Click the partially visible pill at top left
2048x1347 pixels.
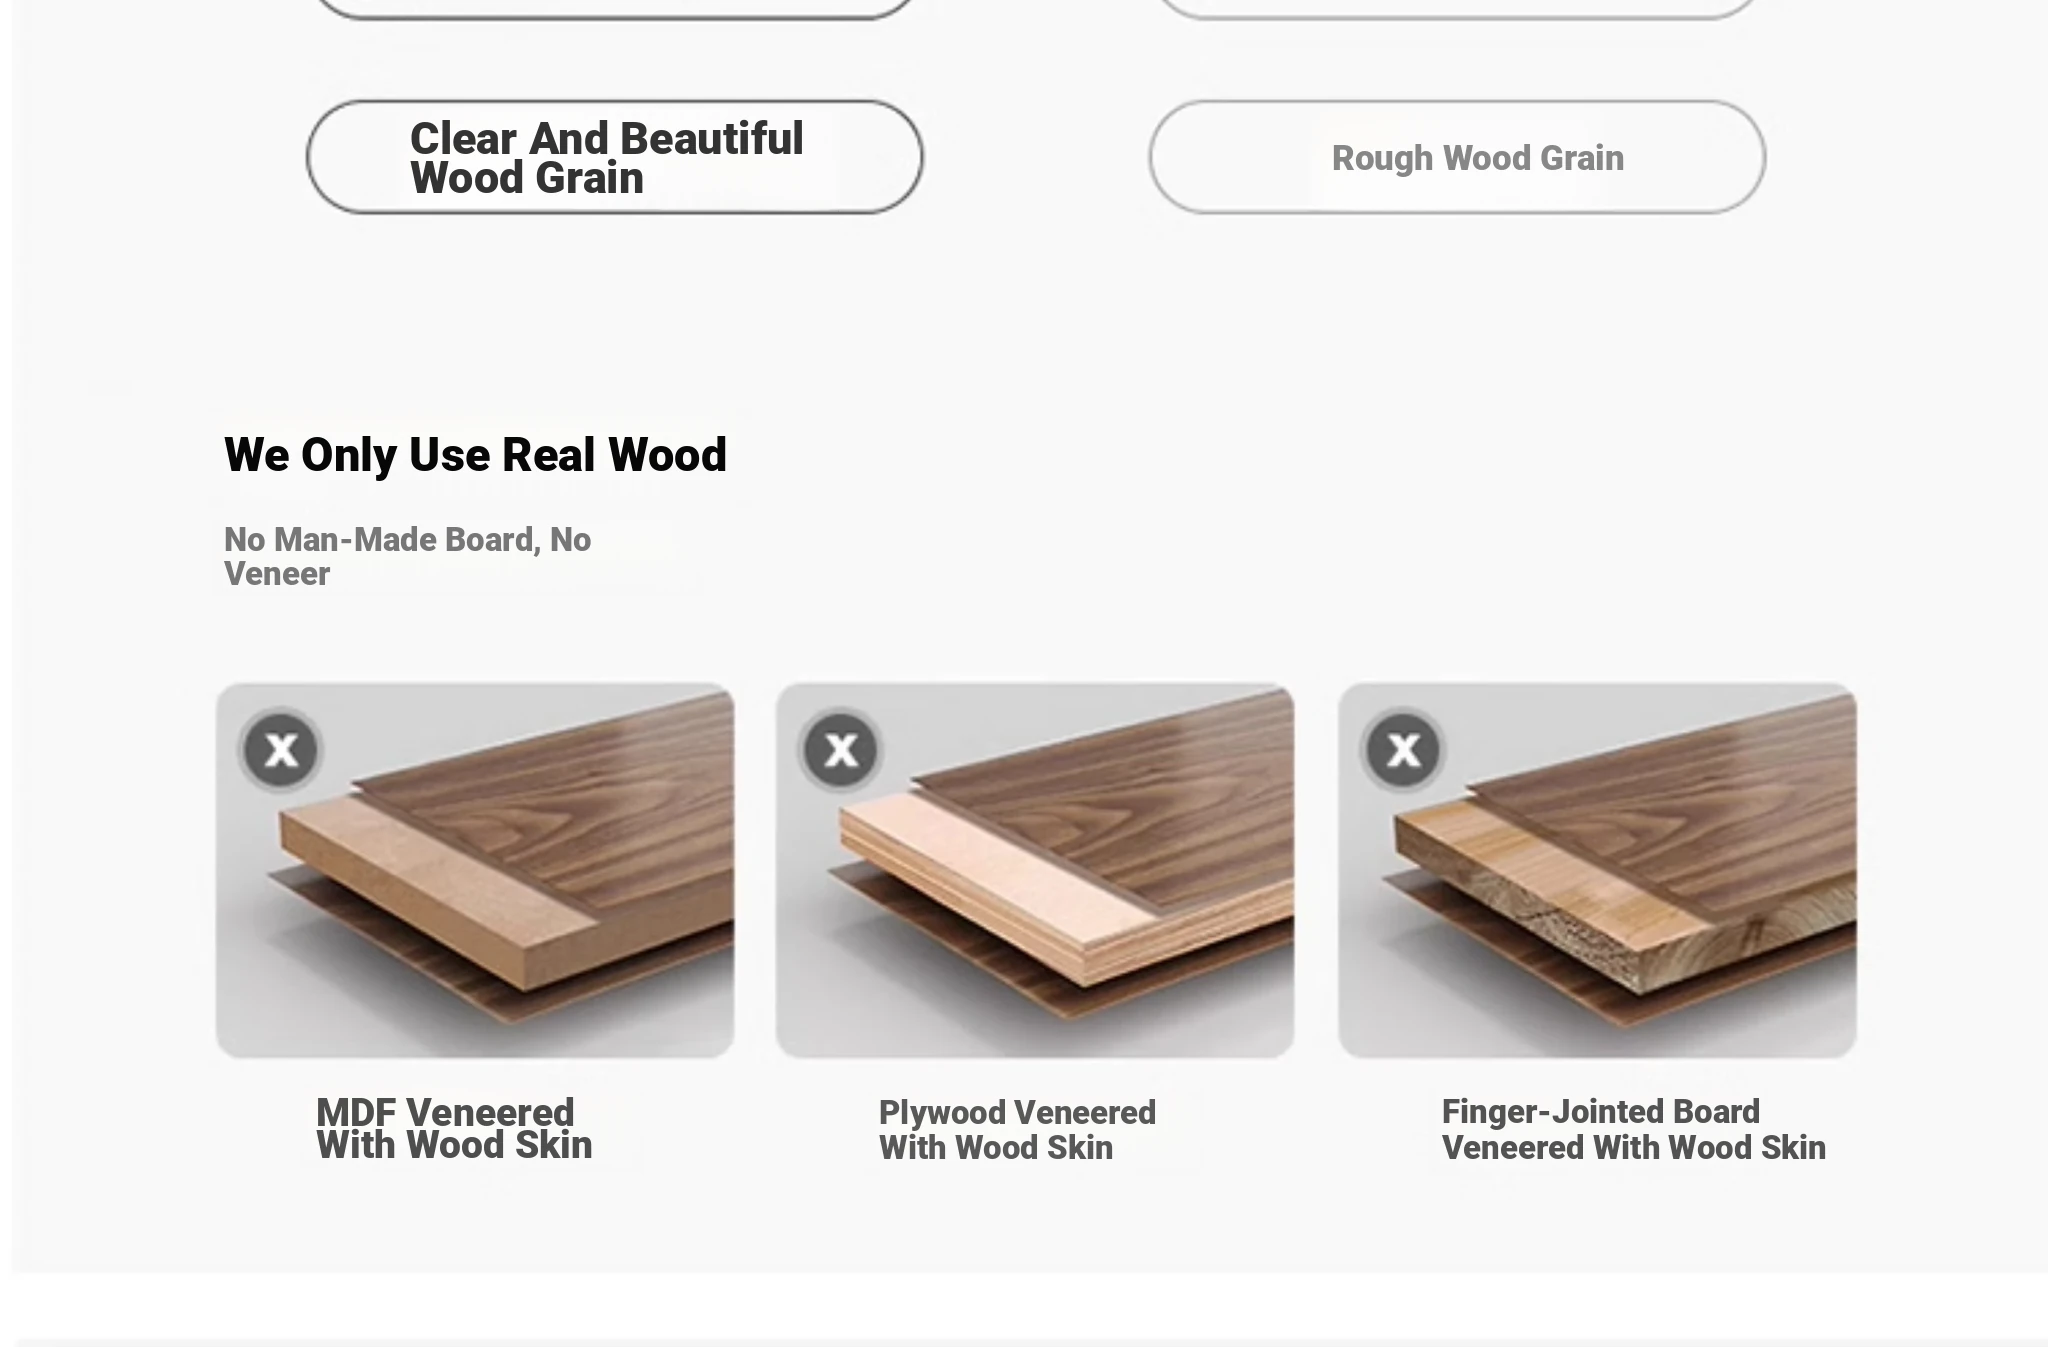click(x=614, y=8)
